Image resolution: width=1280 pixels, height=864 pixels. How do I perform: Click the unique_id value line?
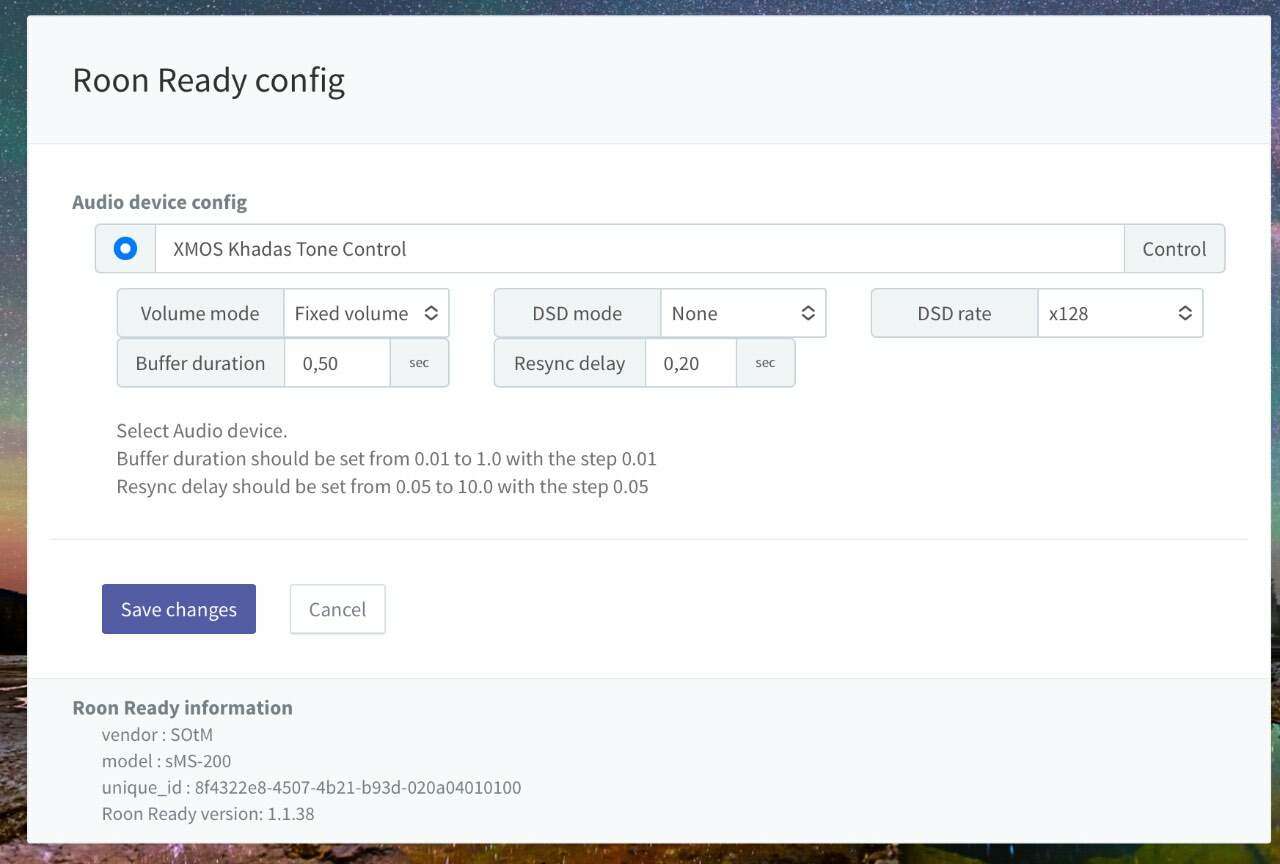[311, 787]
